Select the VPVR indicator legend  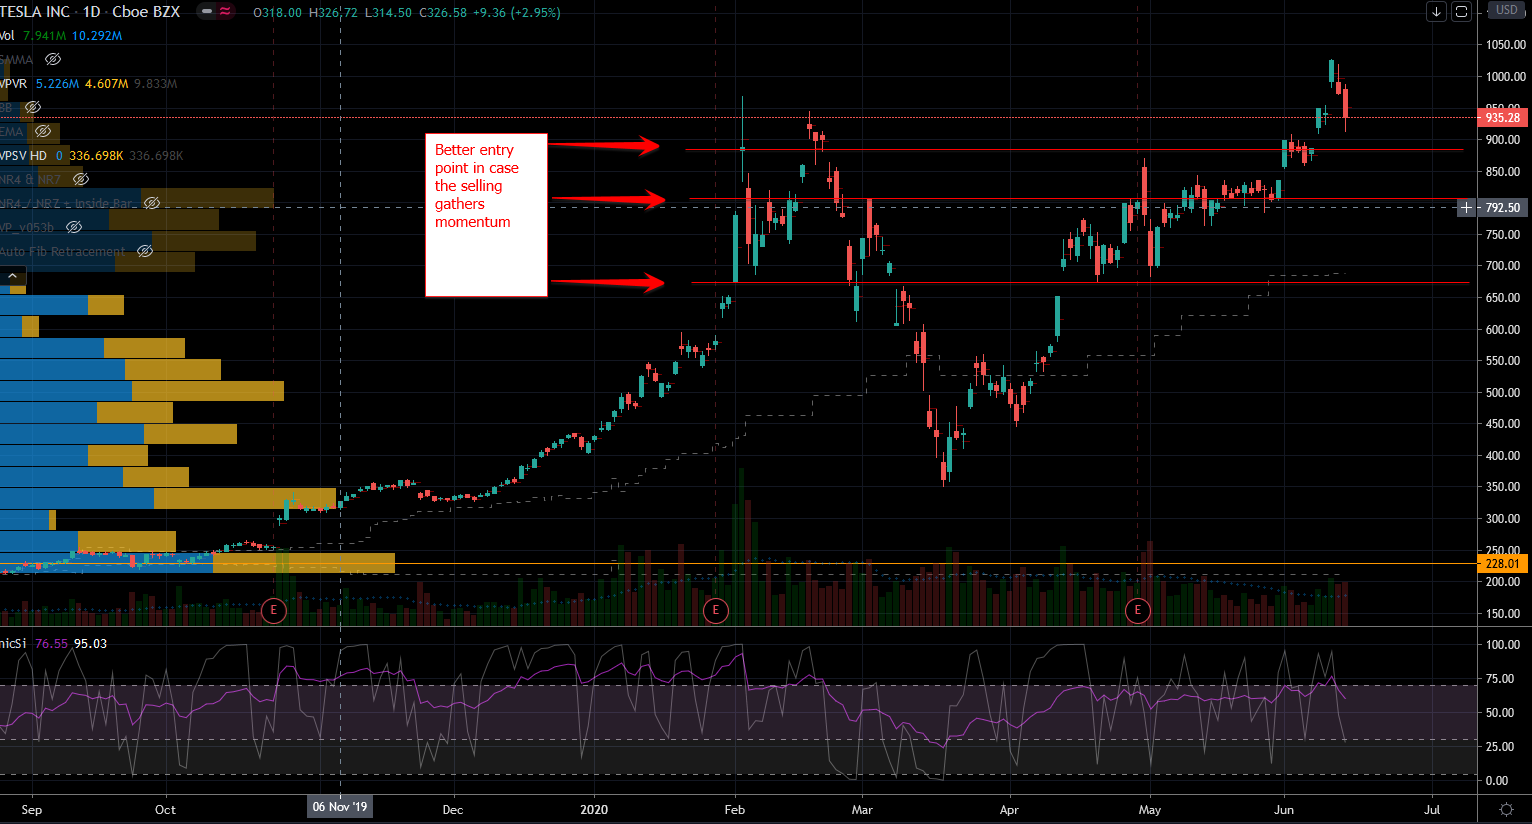pos(14,84)
